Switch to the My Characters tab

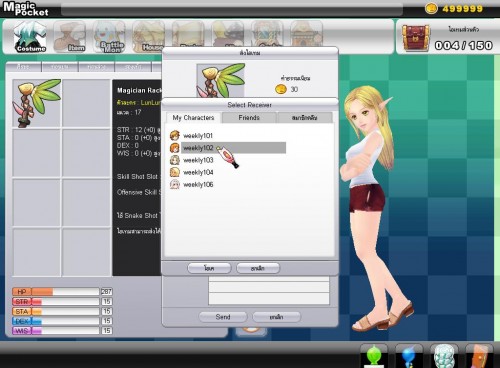pyautogui.click(x=193, y=118)
